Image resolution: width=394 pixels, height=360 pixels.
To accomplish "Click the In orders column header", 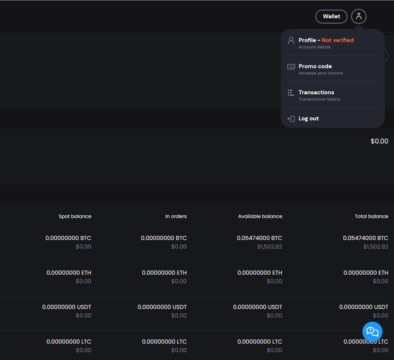I will pyautogui.click(x=176, y=216).
